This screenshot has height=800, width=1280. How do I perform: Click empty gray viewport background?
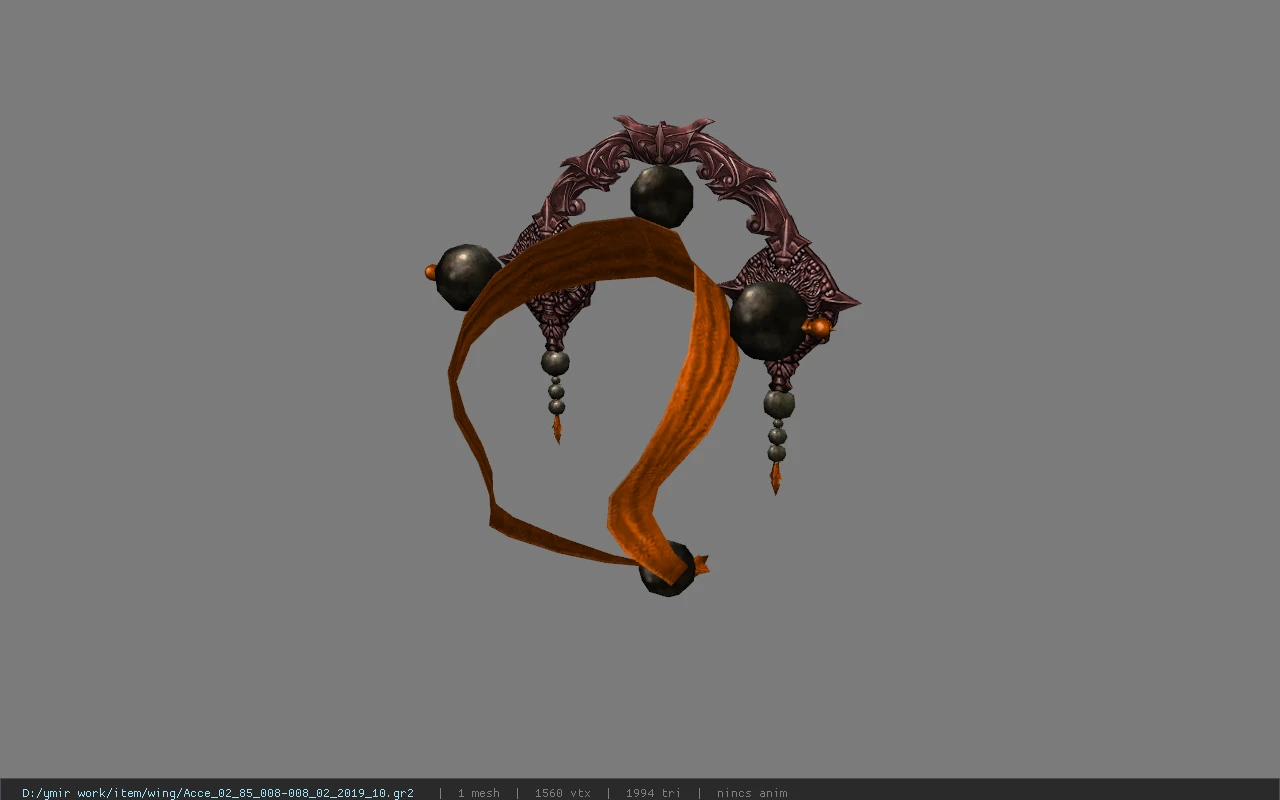click(x=200, y=400)
